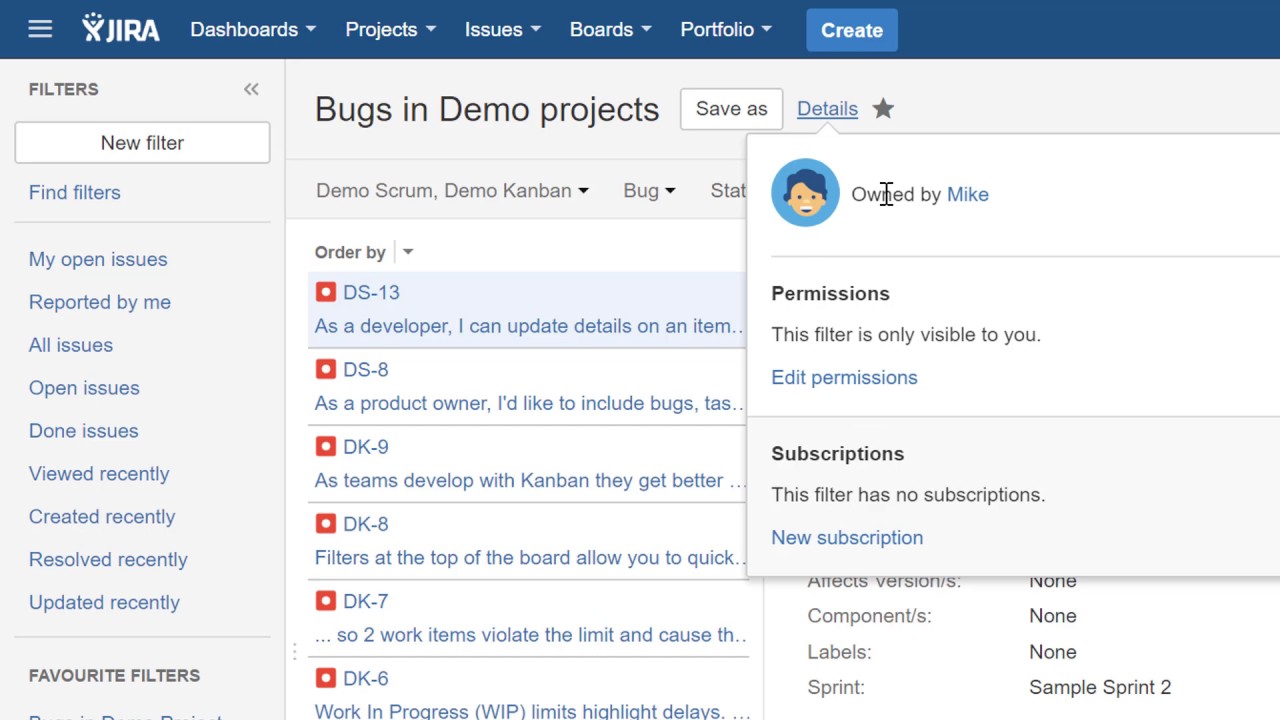This screenshot has width=1280, height=720.
Task: Click summary 'As a product owner, I'd like to include bugs'
Action: (x=530, y=403)
